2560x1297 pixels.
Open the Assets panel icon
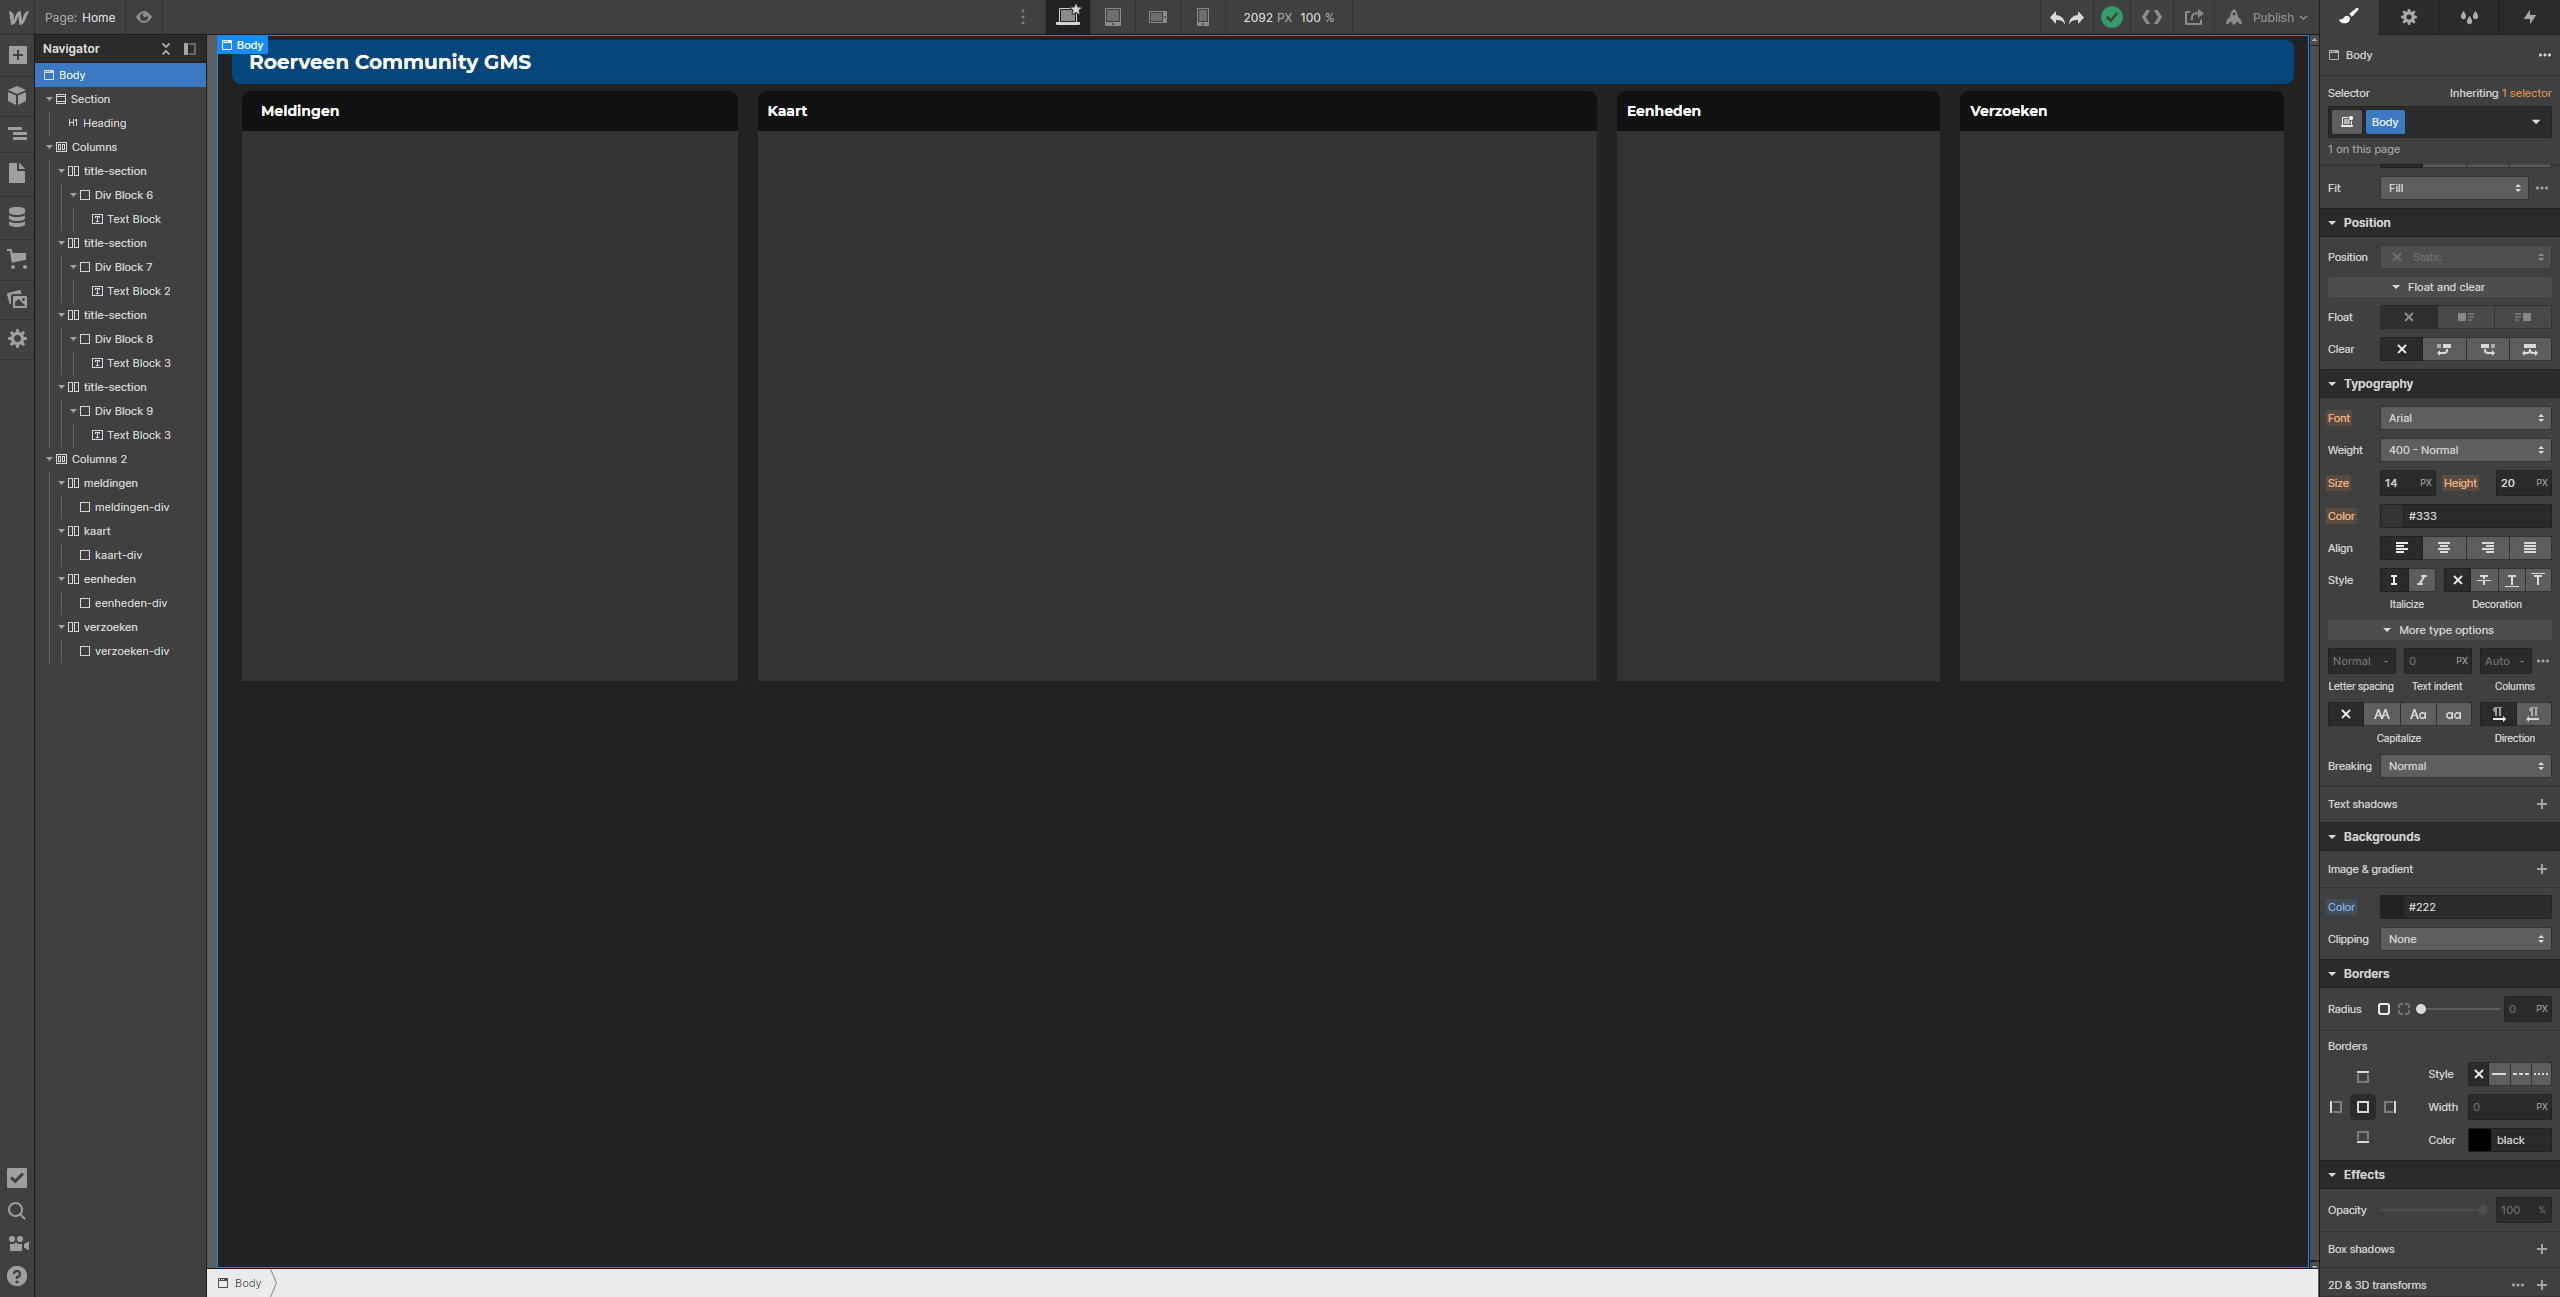[x=17, y=299]
